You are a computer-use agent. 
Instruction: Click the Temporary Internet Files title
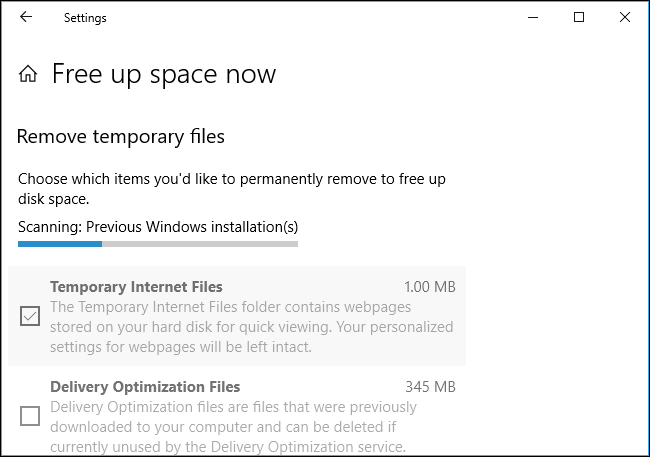136,287
